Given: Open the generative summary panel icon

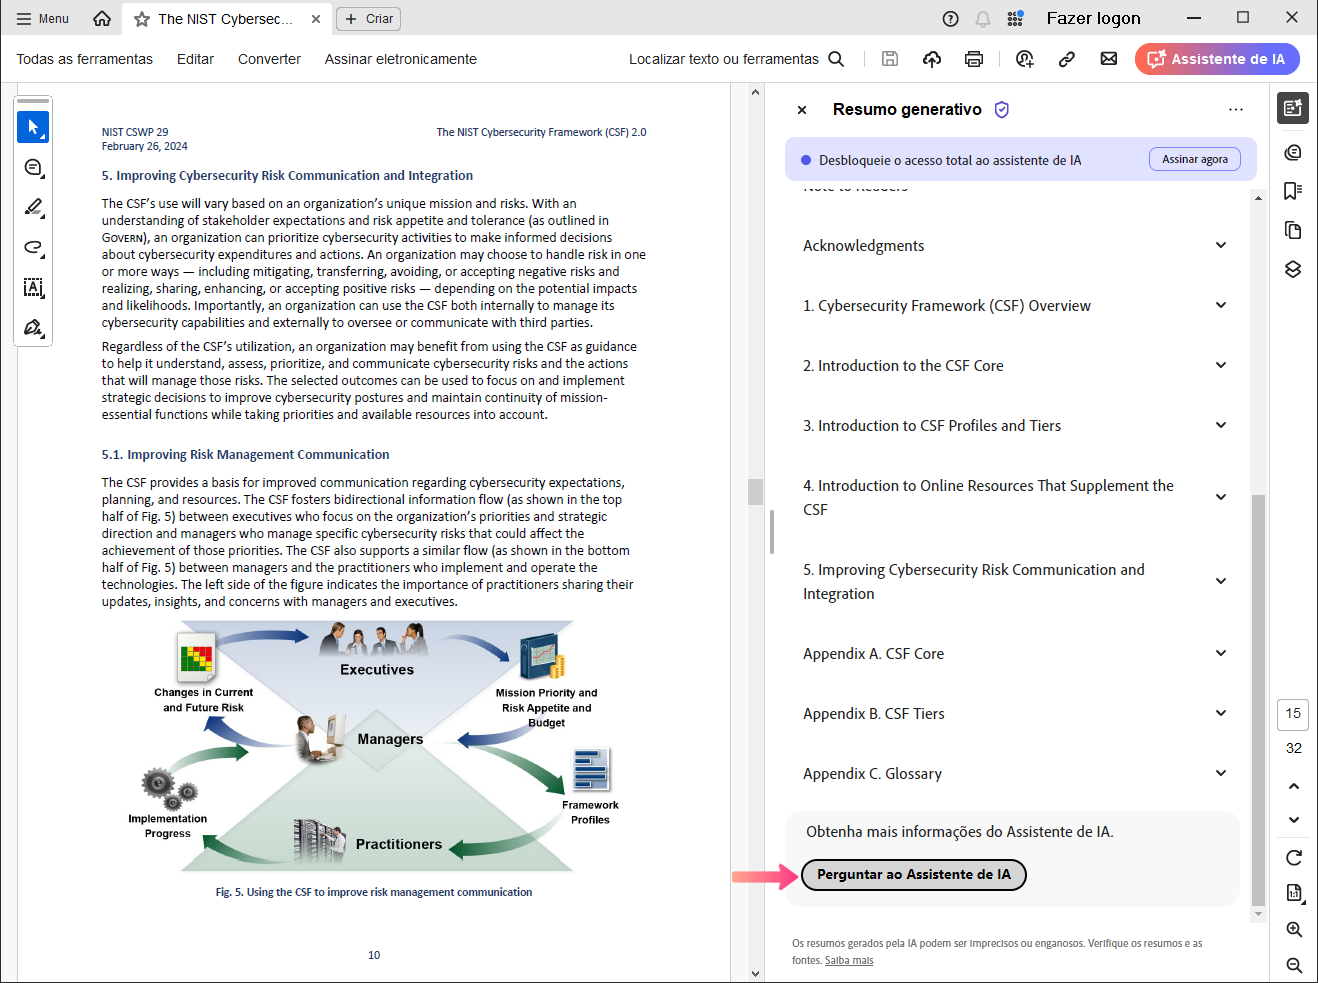Looking at the screenshot, I should pos(1293,108).
